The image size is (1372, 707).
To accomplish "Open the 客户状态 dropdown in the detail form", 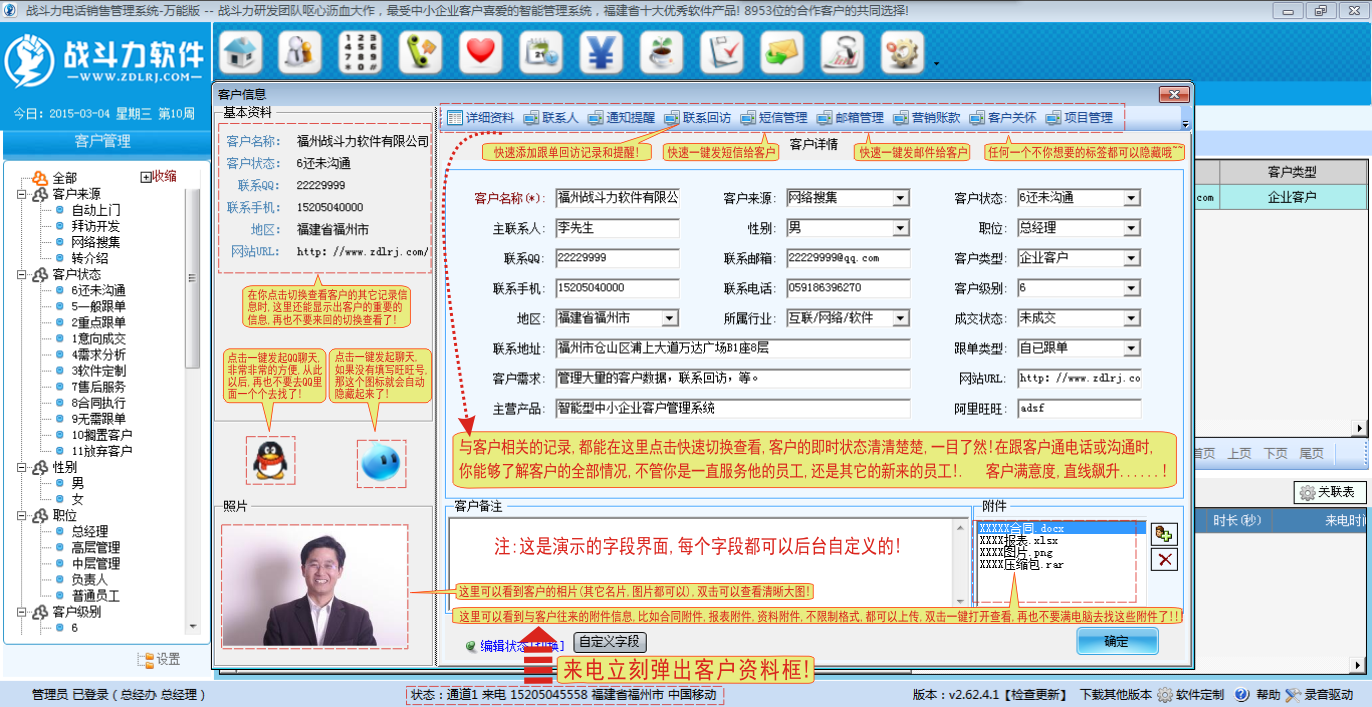I will pos(1132,198).
